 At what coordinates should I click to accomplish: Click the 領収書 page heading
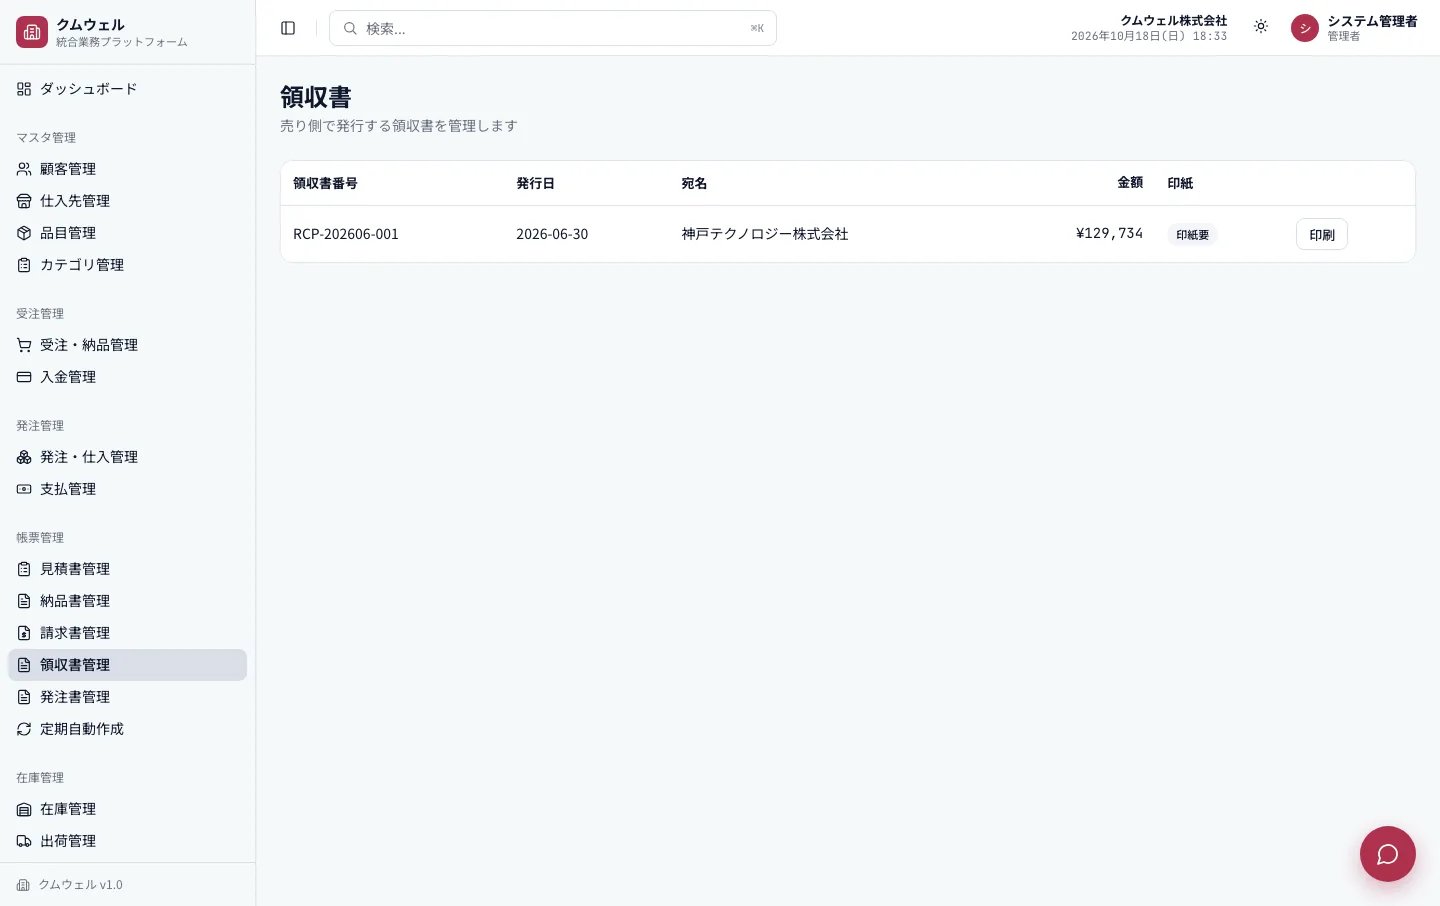click(316, 97)
